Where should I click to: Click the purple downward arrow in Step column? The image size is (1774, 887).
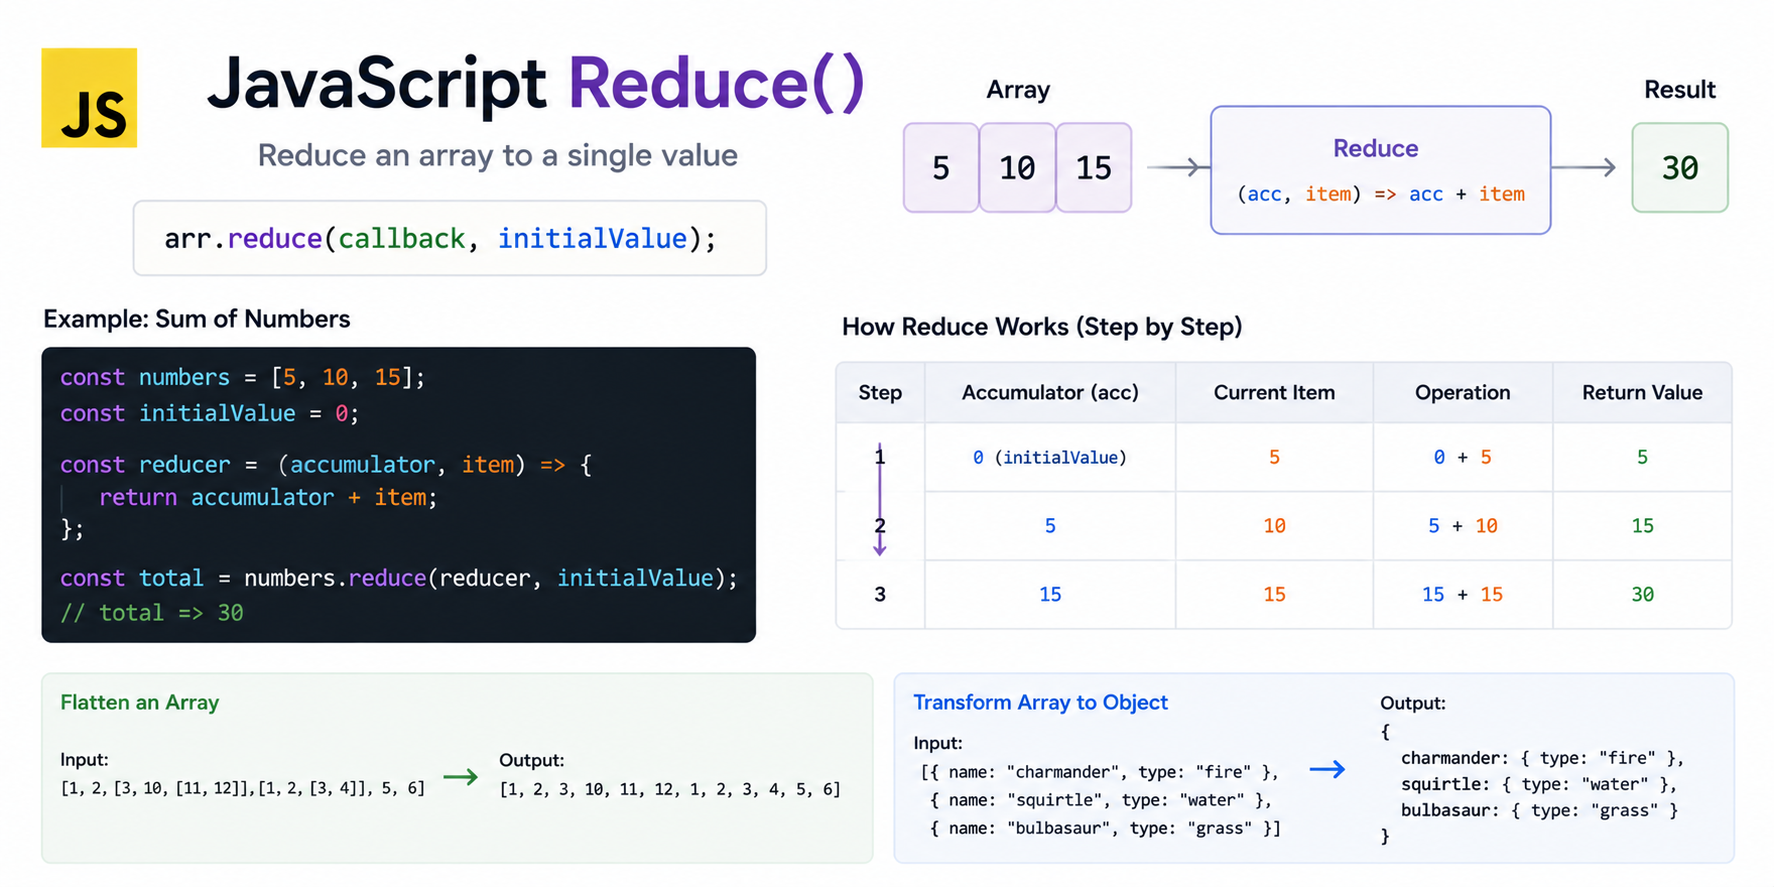pos(880,499)
